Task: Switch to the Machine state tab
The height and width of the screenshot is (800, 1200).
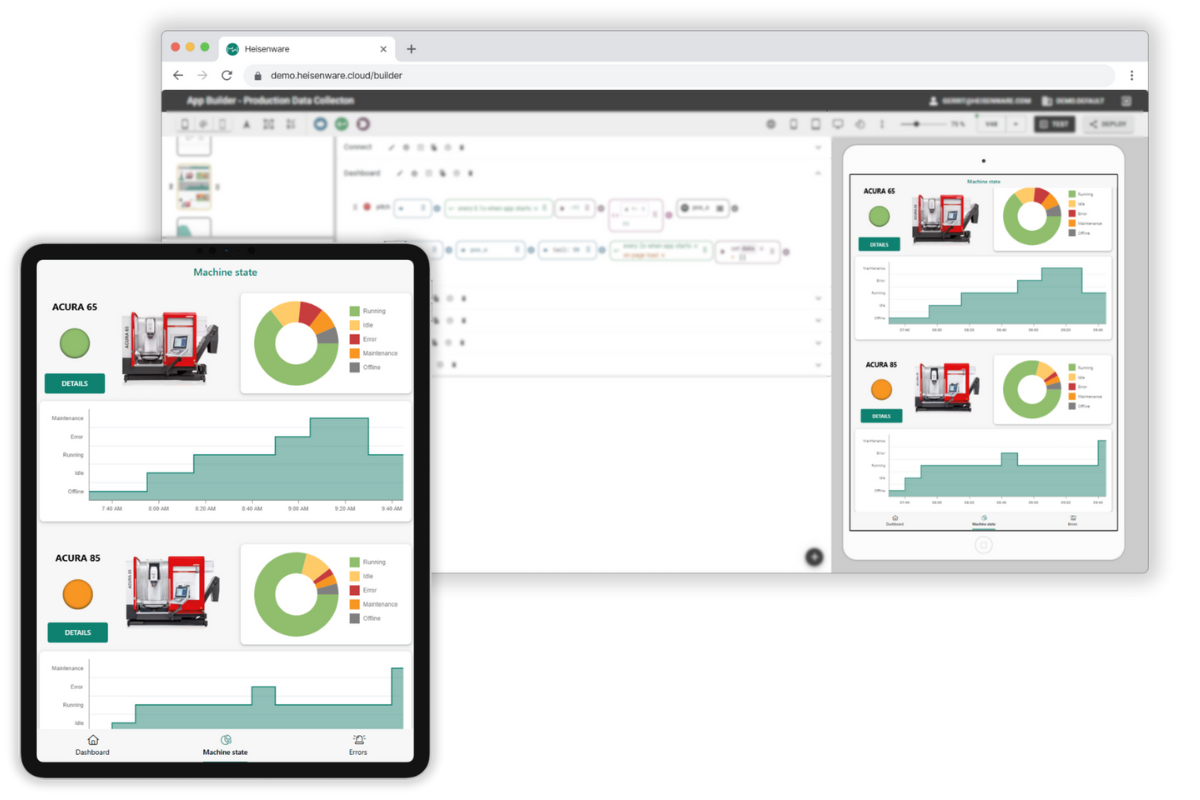Action: pos(225,745)
